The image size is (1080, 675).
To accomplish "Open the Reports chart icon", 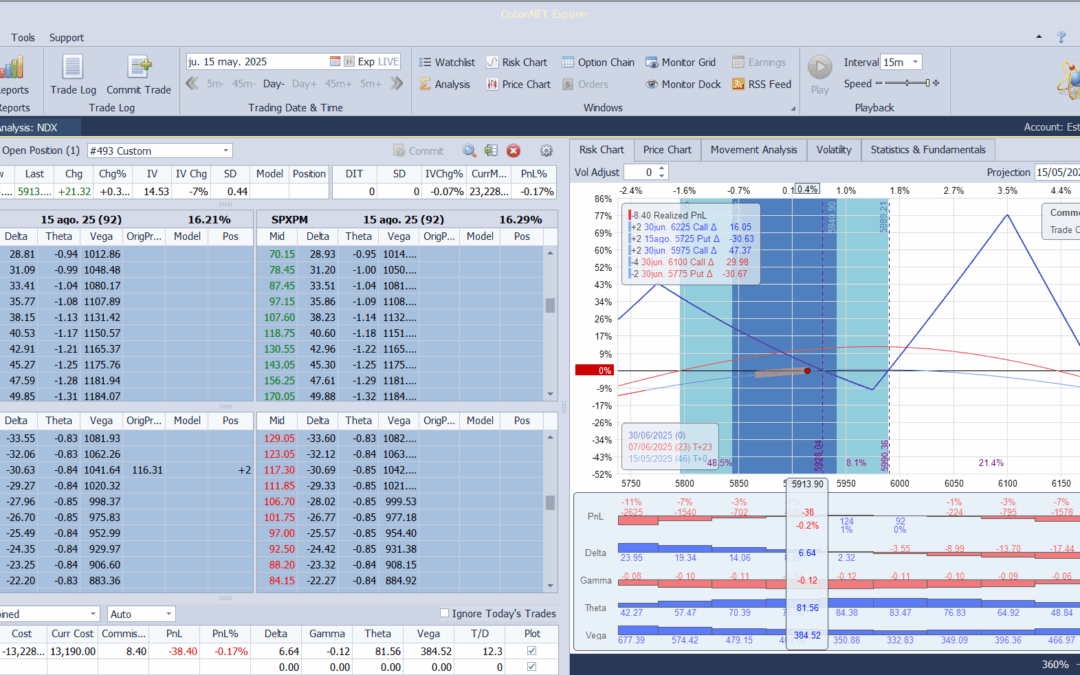I will [10, 68].
